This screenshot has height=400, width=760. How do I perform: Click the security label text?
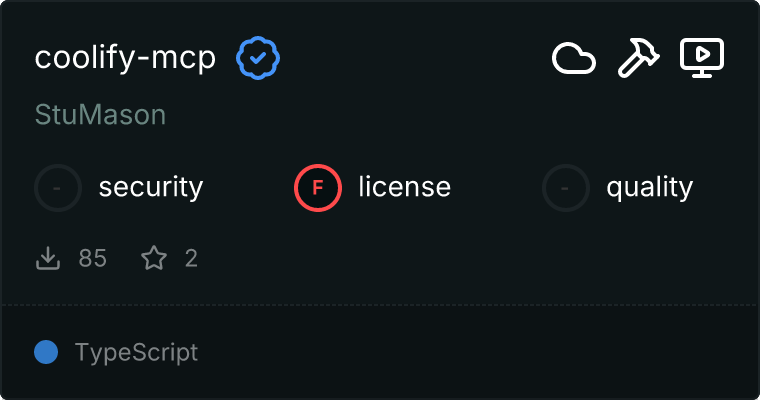pyautogui.click(x=151, y=187)
